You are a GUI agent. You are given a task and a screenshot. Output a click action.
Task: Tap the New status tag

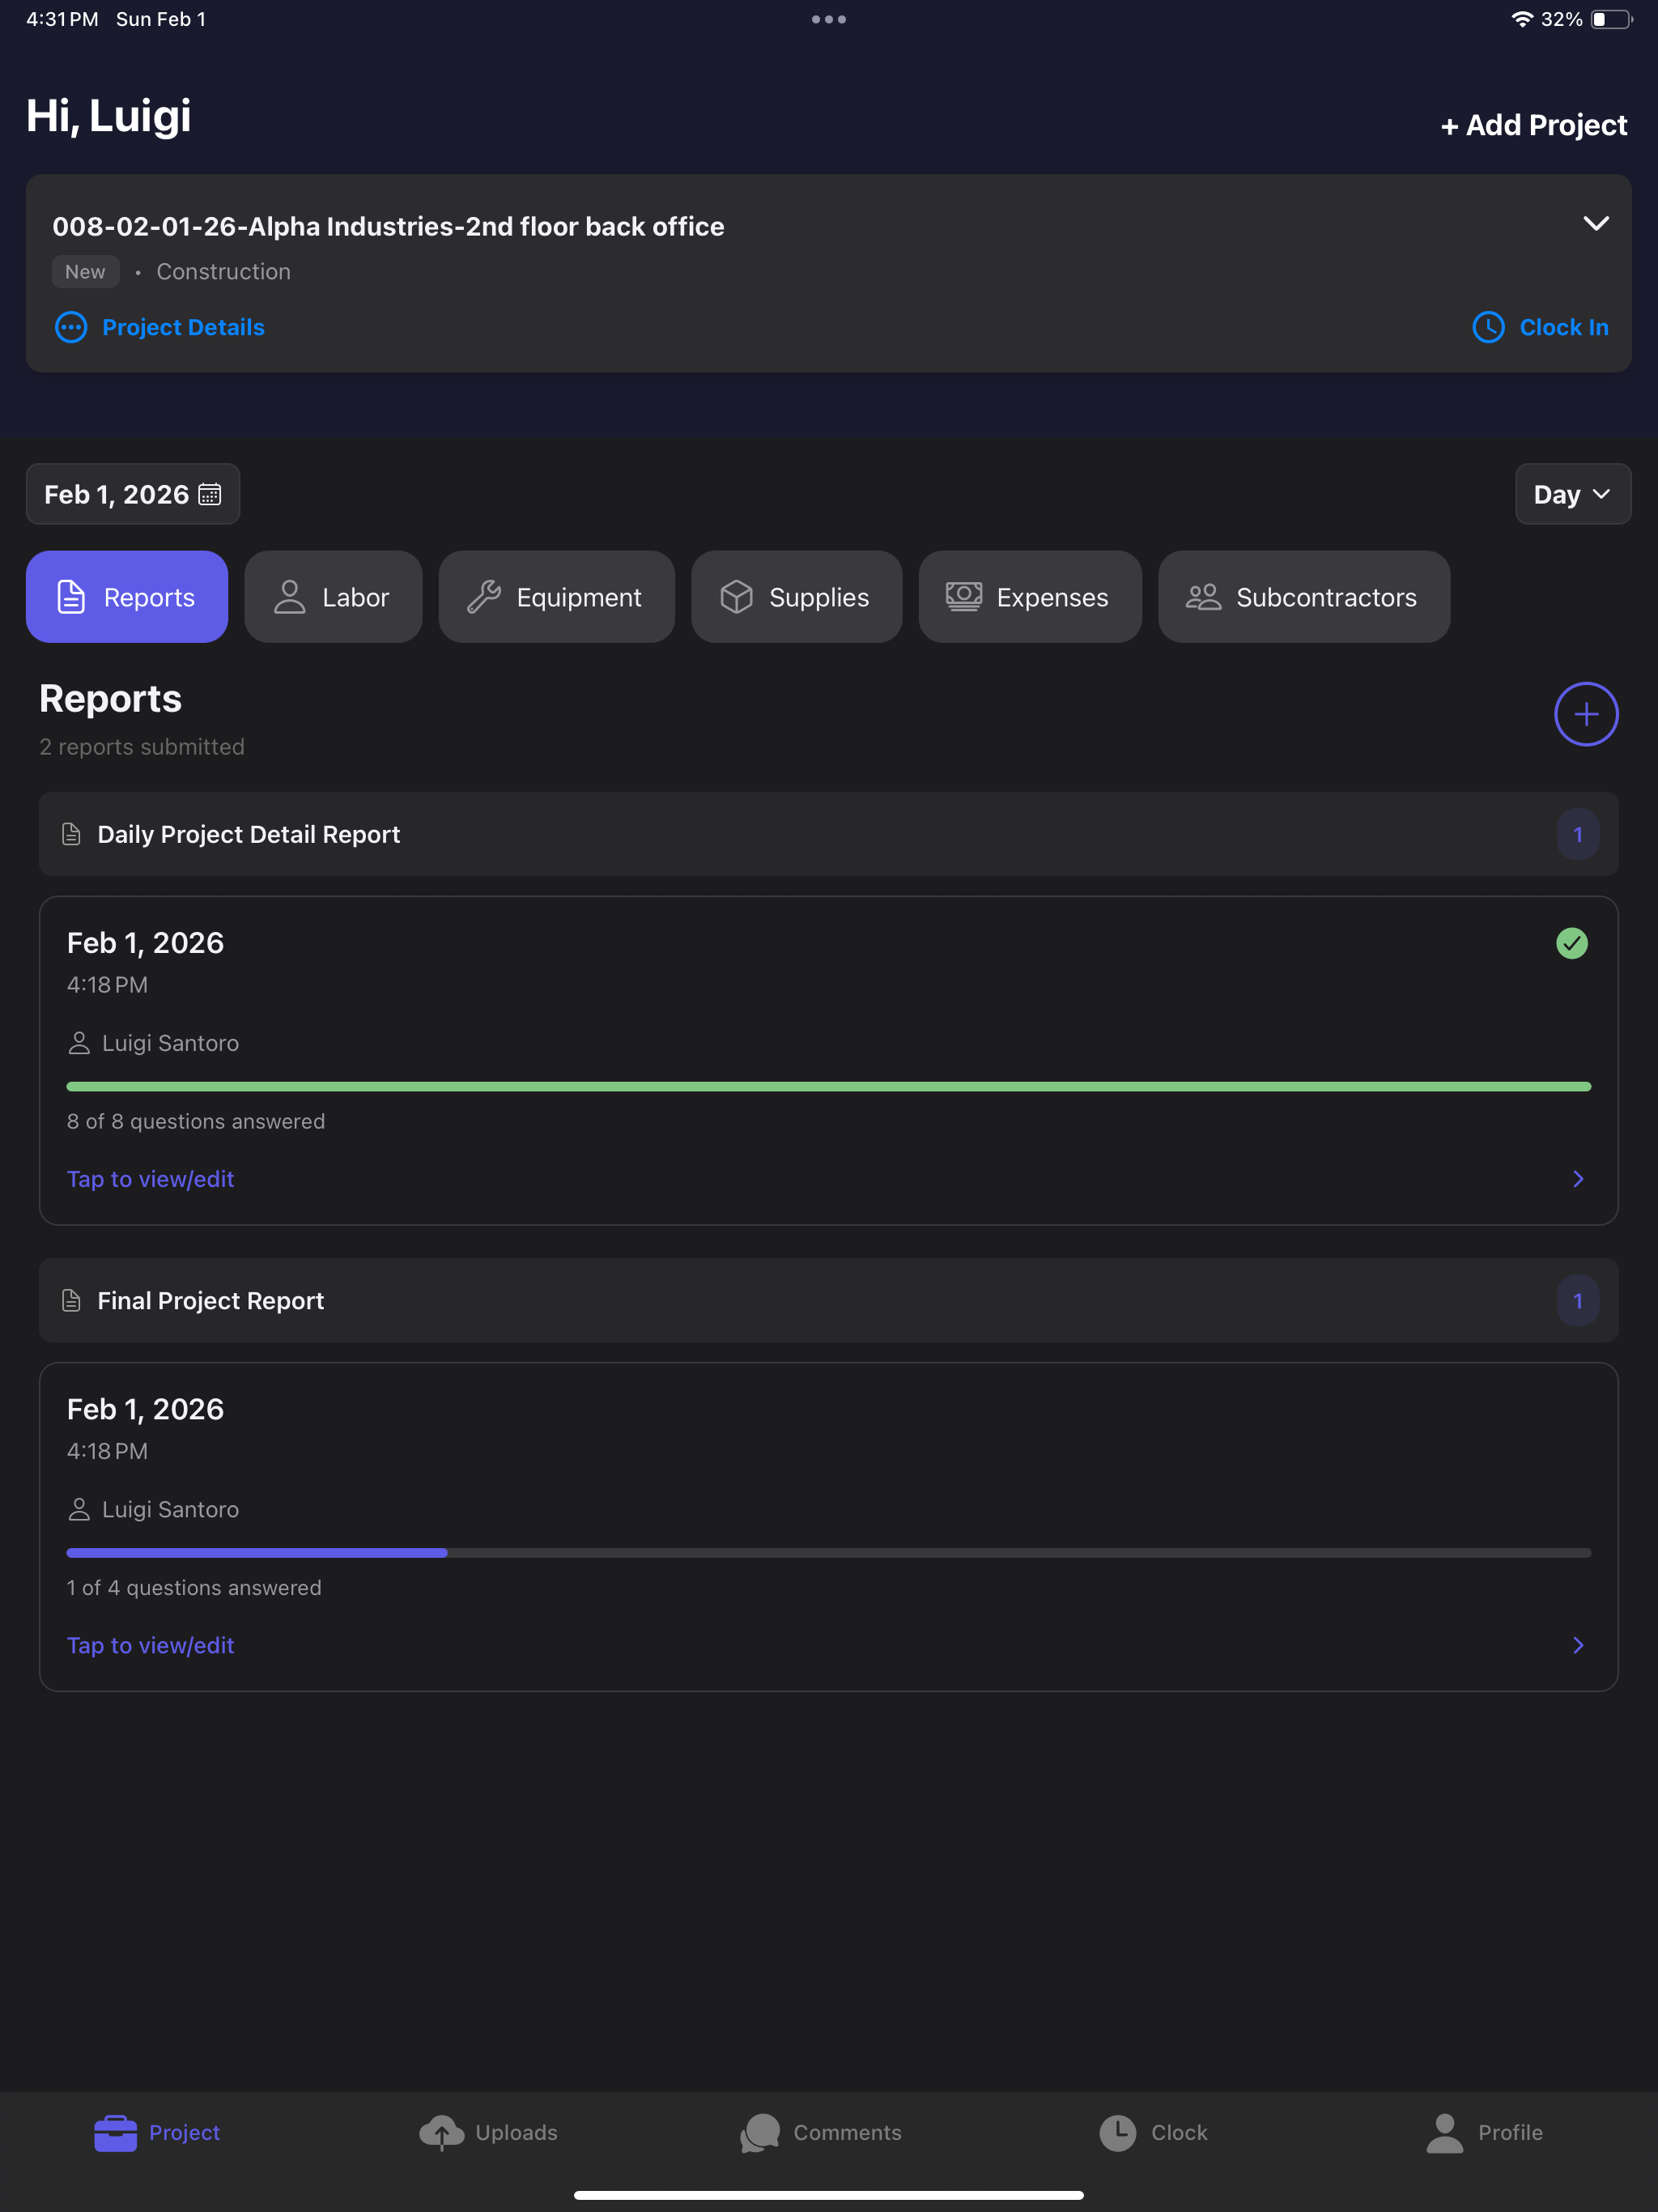85,271
